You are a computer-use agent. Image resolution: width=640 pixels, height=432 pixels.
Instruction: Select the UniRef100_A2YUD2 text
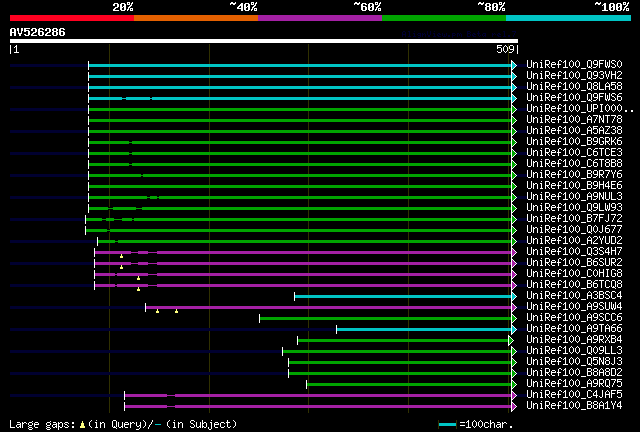click(574, 241)
